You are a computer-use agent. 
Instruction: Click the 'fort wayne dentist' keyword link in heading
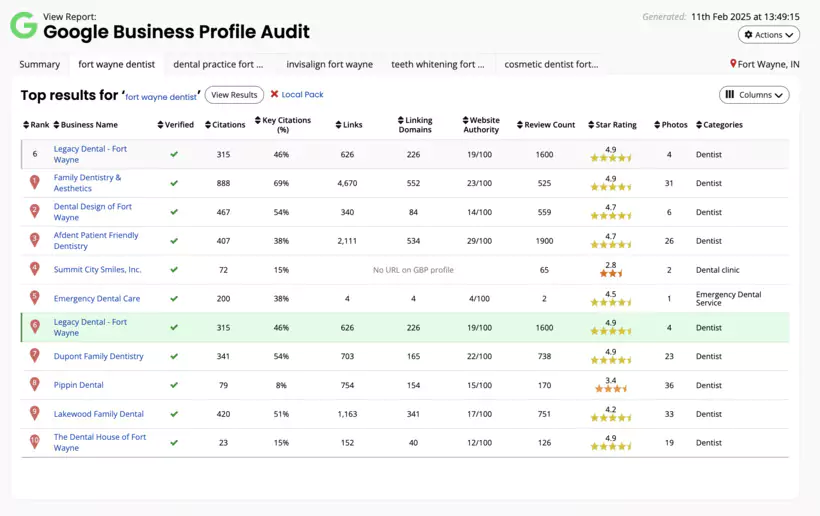point(161,97)
